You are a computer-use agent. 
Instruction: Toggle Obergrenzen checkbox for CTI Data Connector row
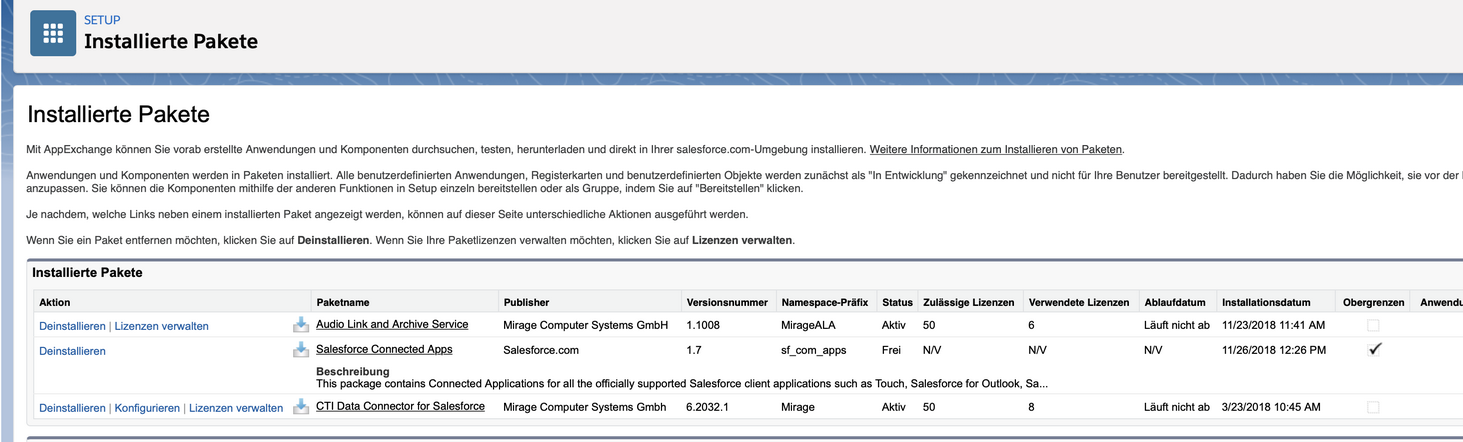click(1373, 407)
